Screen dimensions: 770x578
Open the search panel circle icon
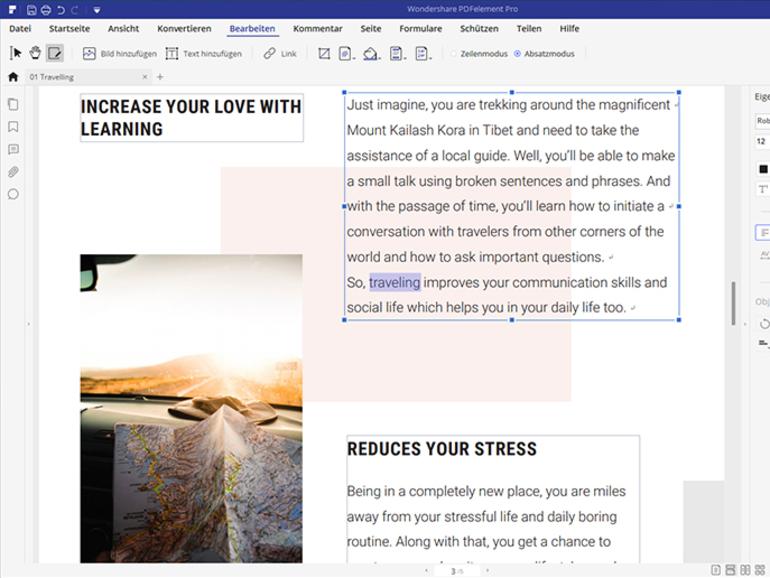click(x=13, y=194)
